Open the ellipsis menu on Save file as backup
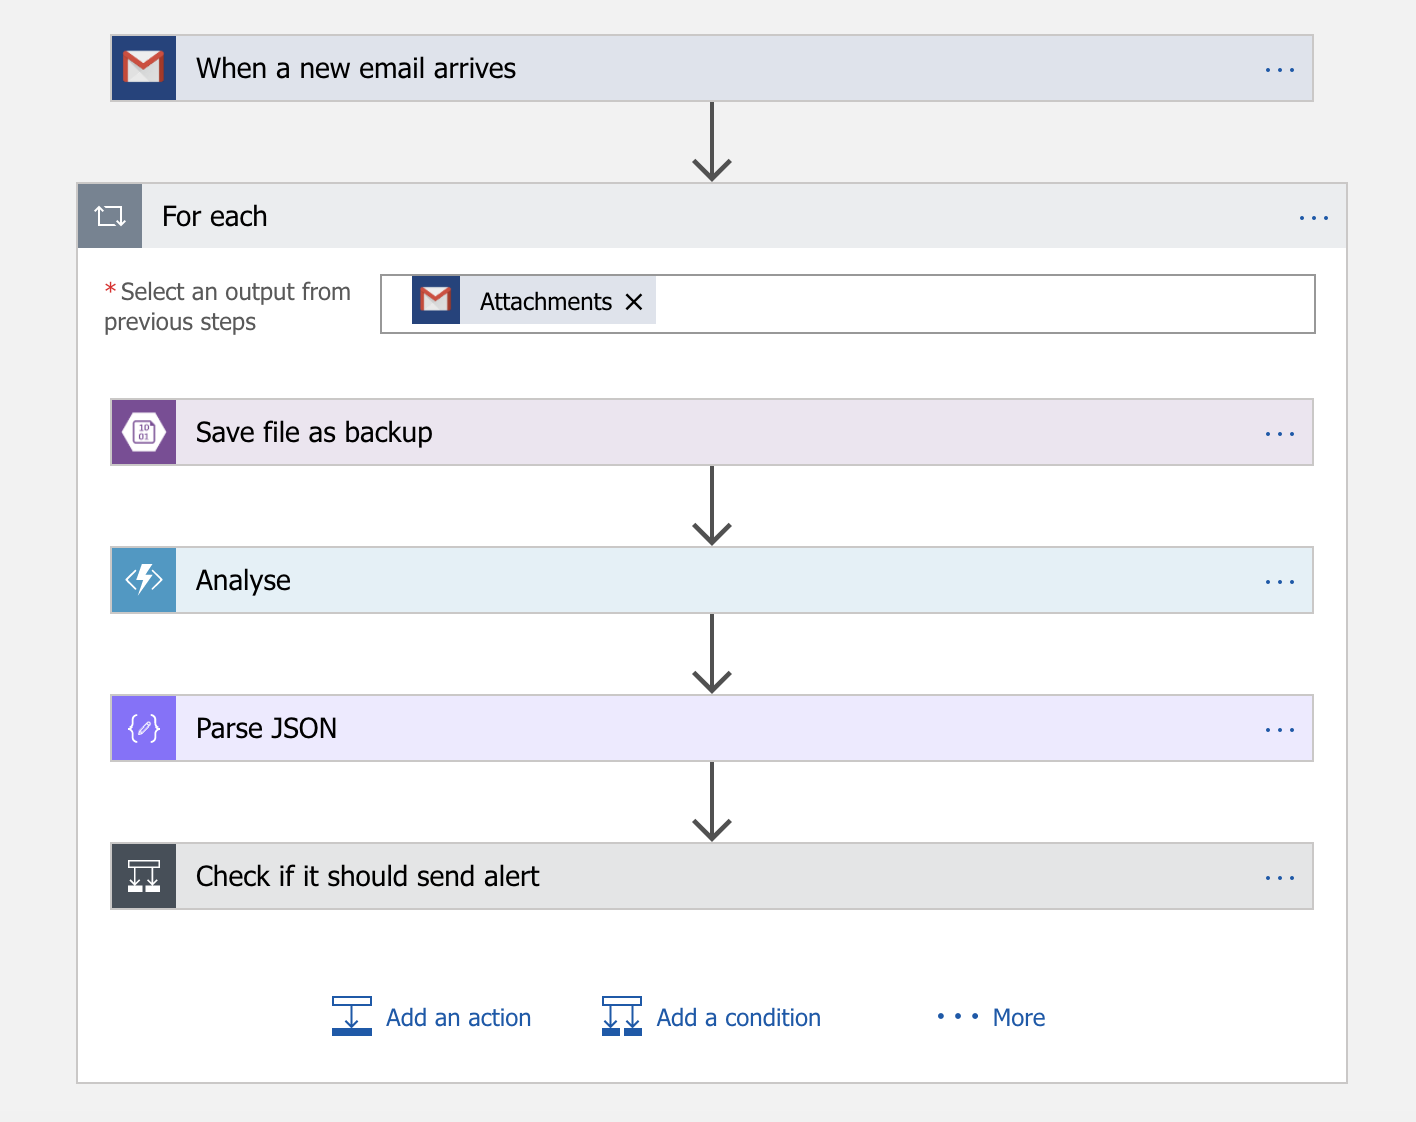 click(1280, 432)
